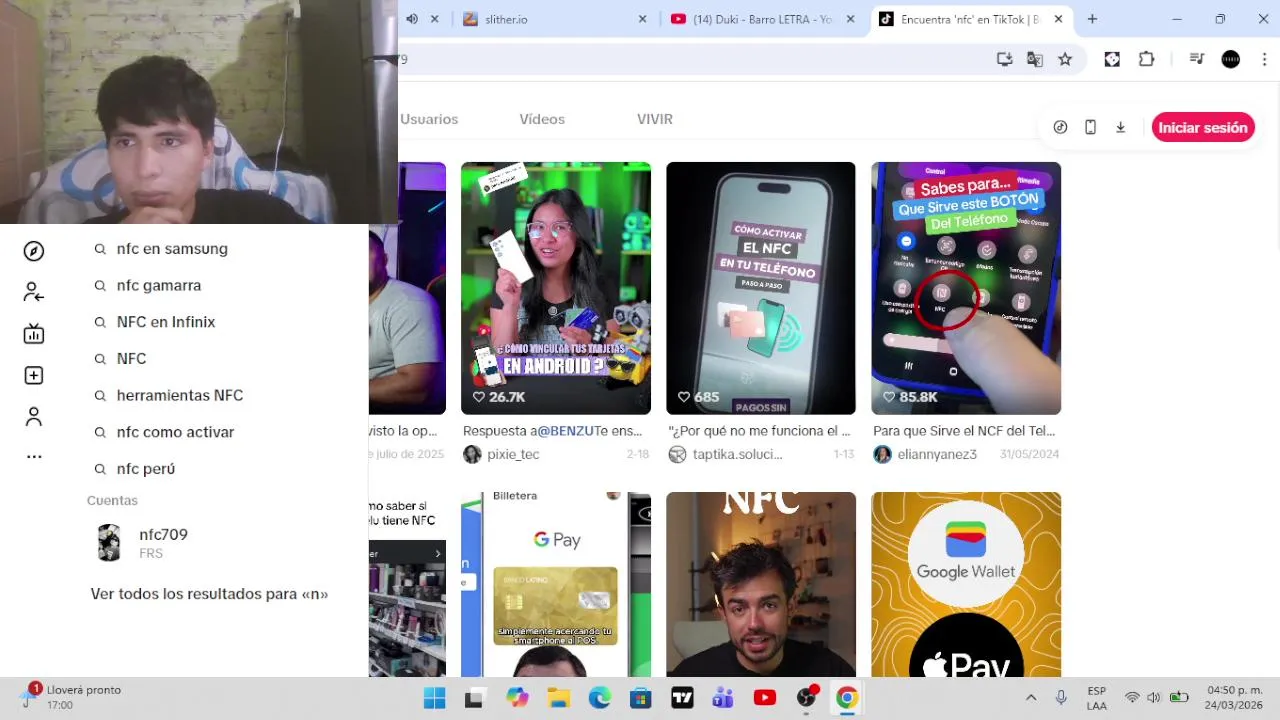
Task: Open the Usuarios search tab
Action: [429, 119]
